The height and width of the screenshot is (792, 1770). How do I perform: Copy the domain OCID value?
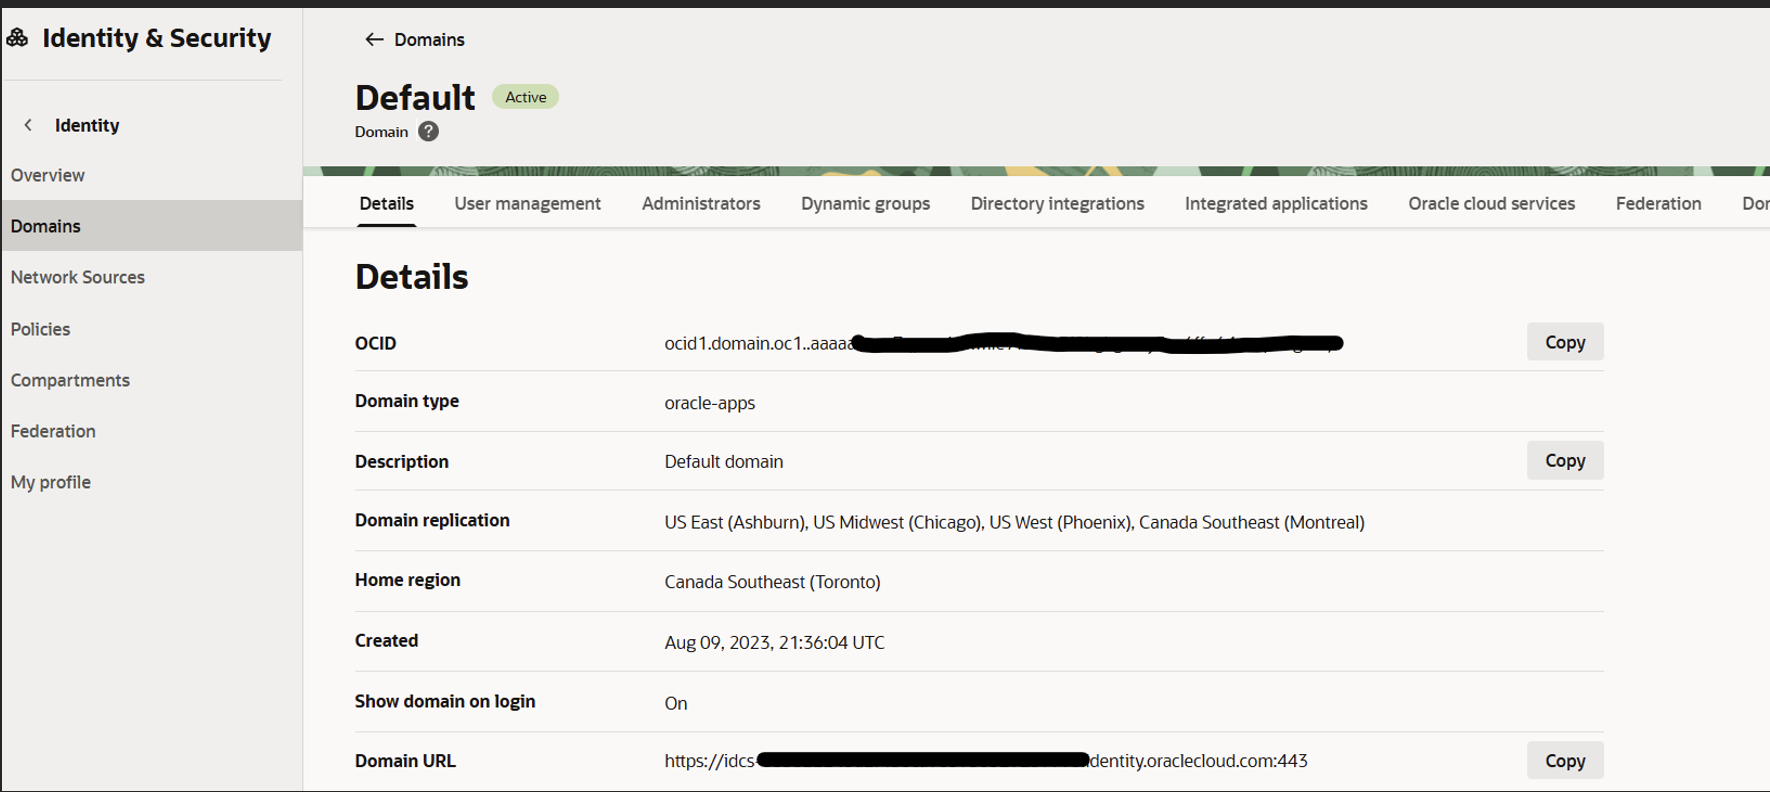[1564, 342]
